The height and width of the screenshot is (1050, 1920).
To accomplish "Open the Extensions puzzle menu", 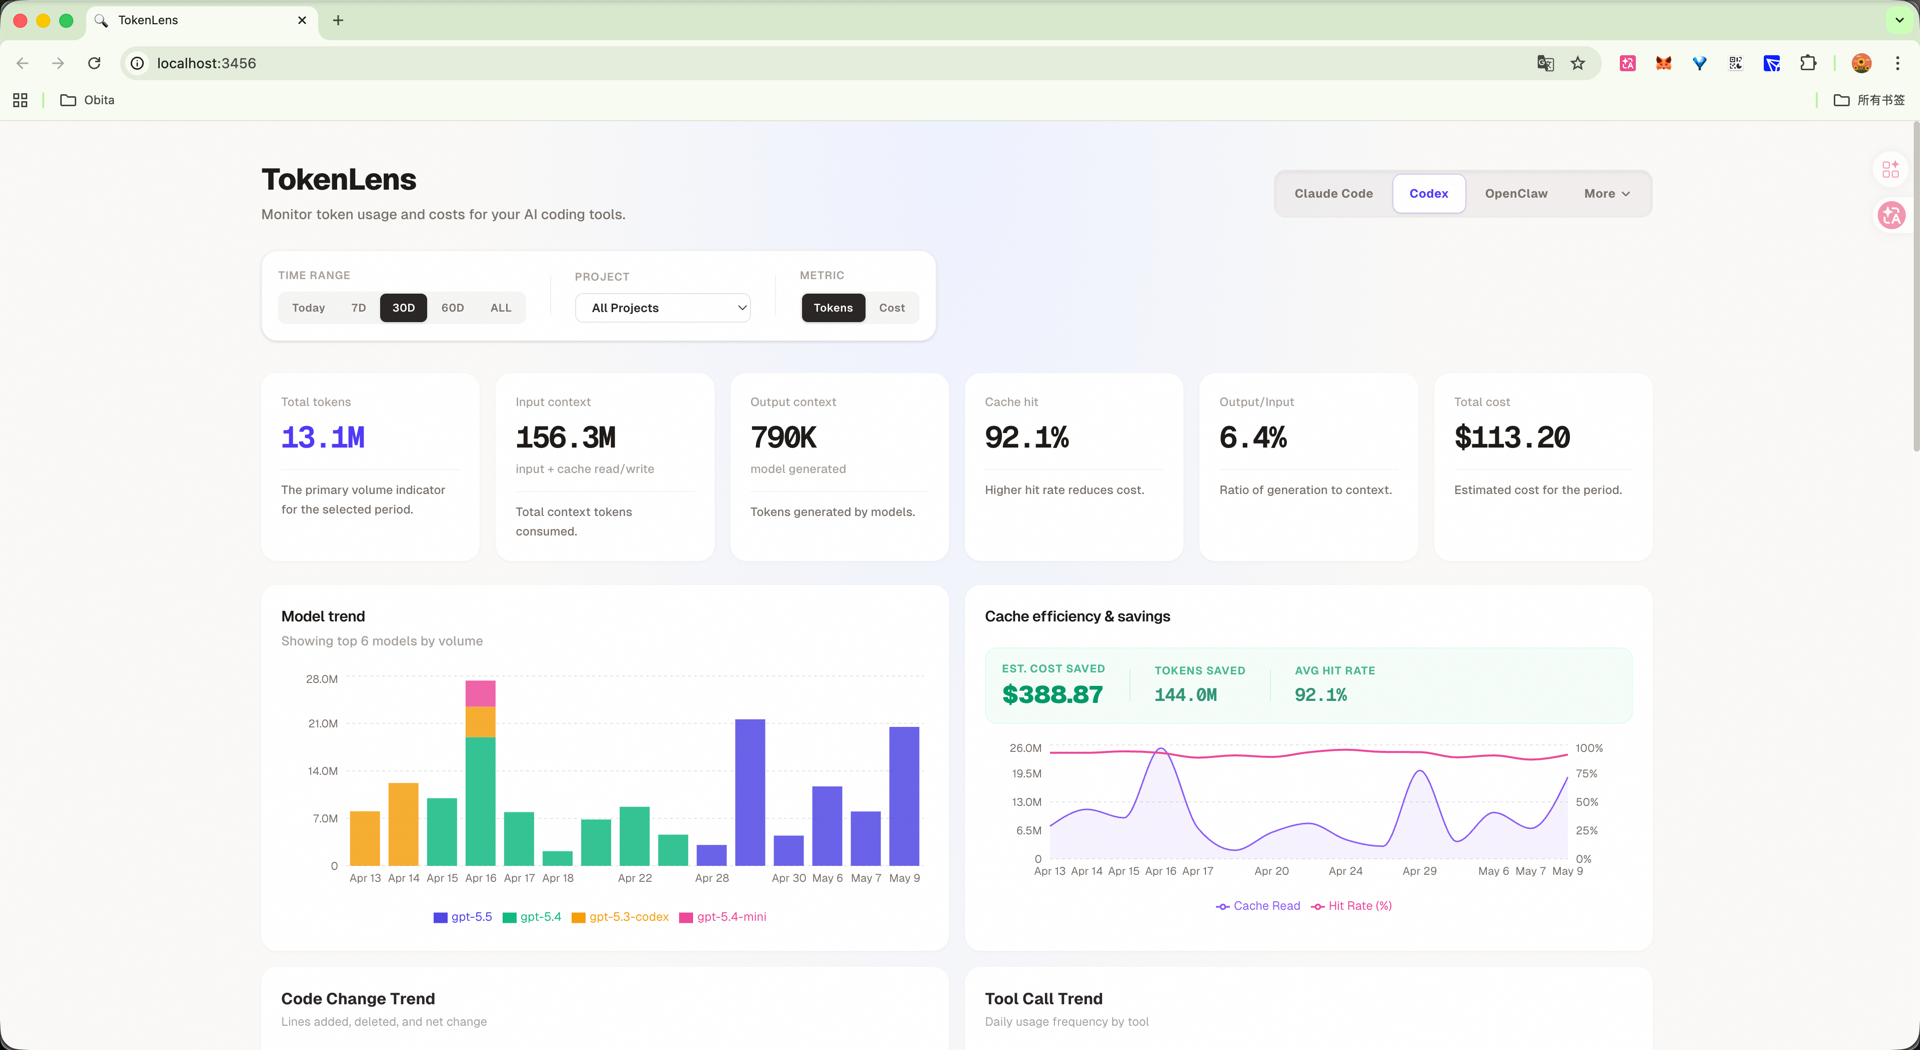I will [1808, 63].
